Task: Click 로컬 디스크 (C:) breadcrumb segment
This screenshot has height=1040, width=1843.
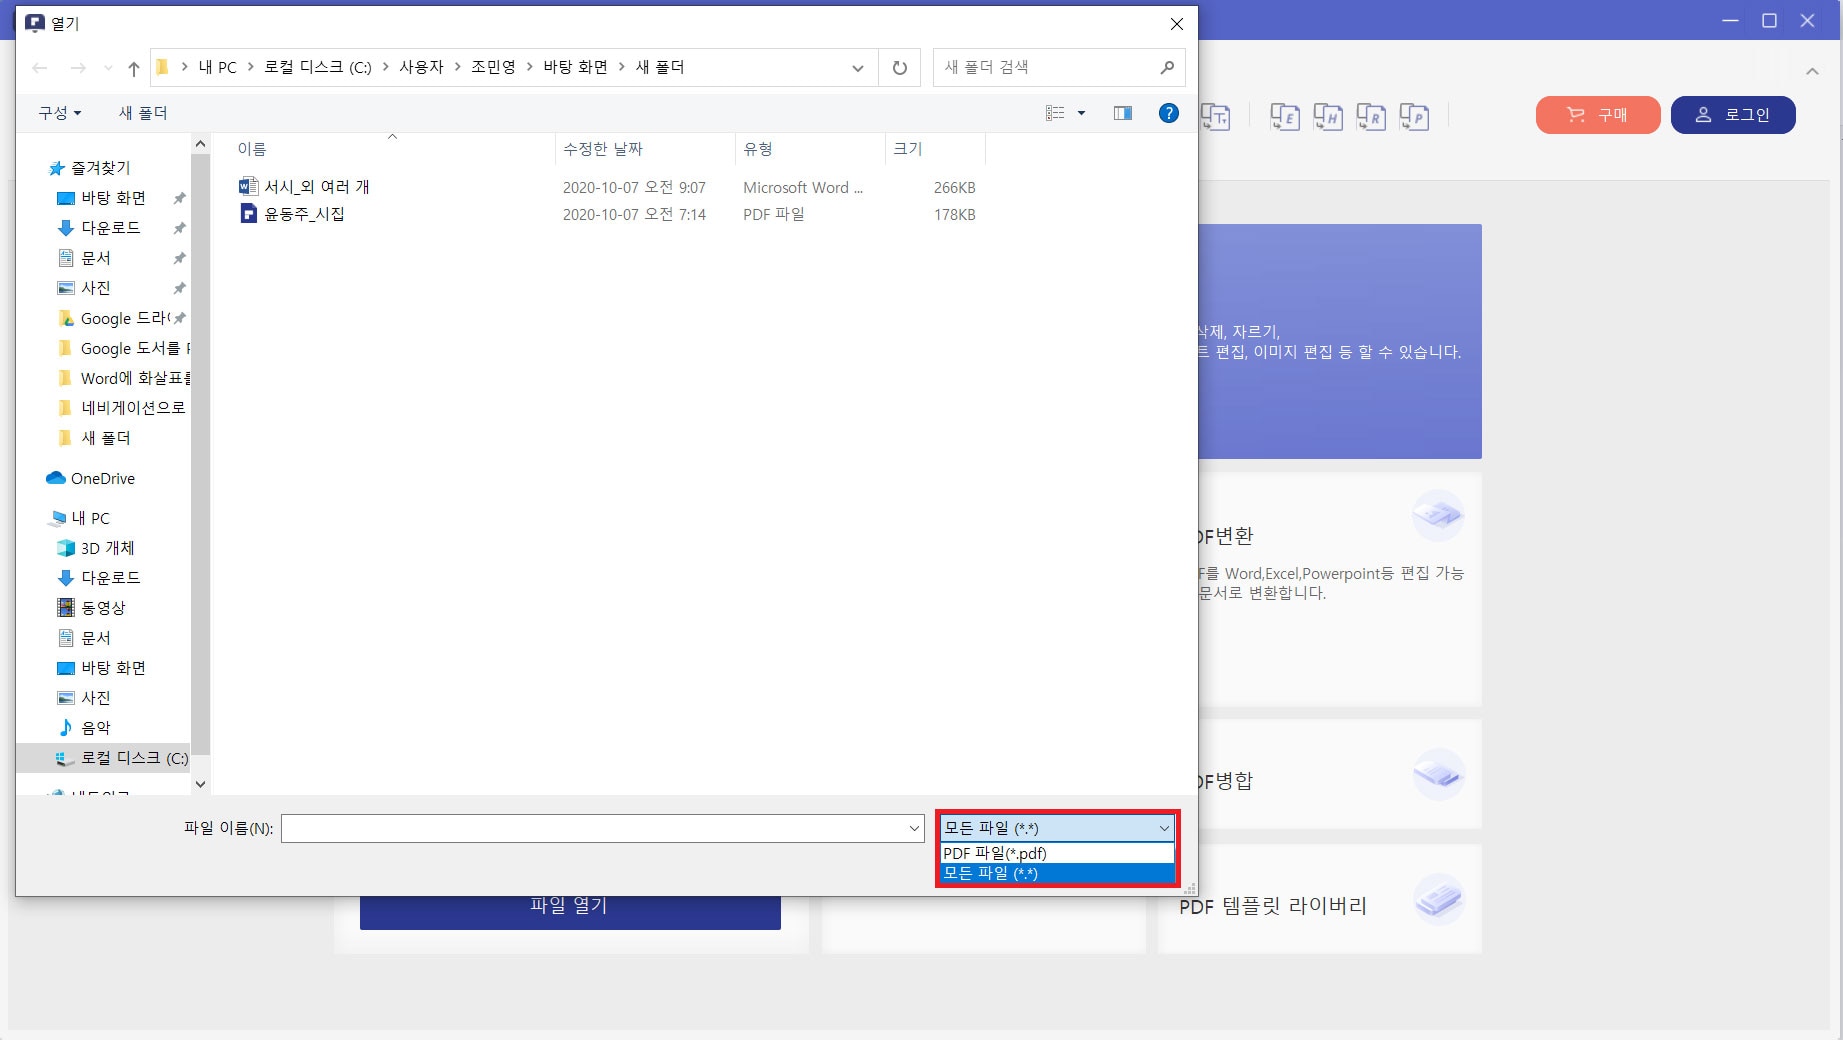Action: pos(318,67)
